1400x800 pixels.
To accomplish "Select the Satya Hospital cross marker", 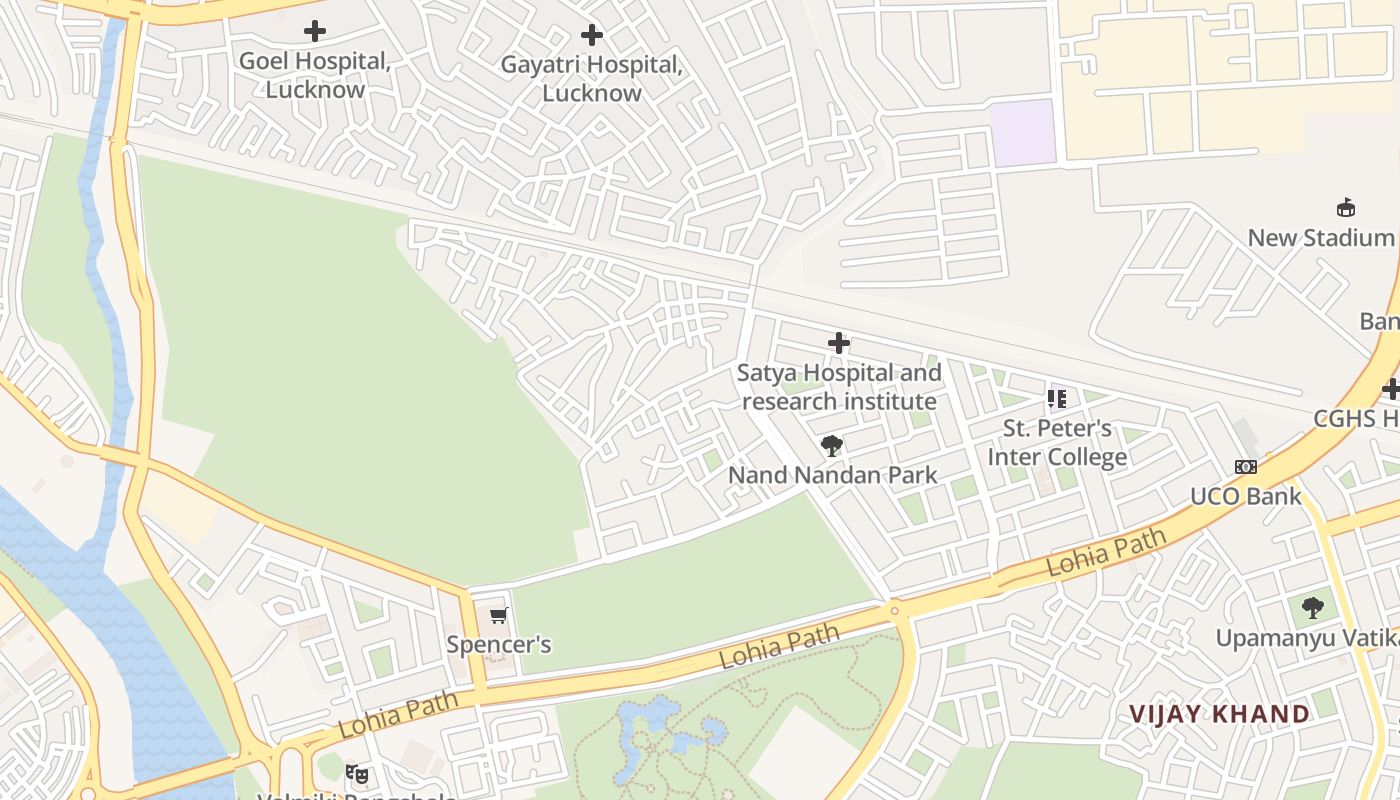I will pyautogui.click(x=839, y=343).
